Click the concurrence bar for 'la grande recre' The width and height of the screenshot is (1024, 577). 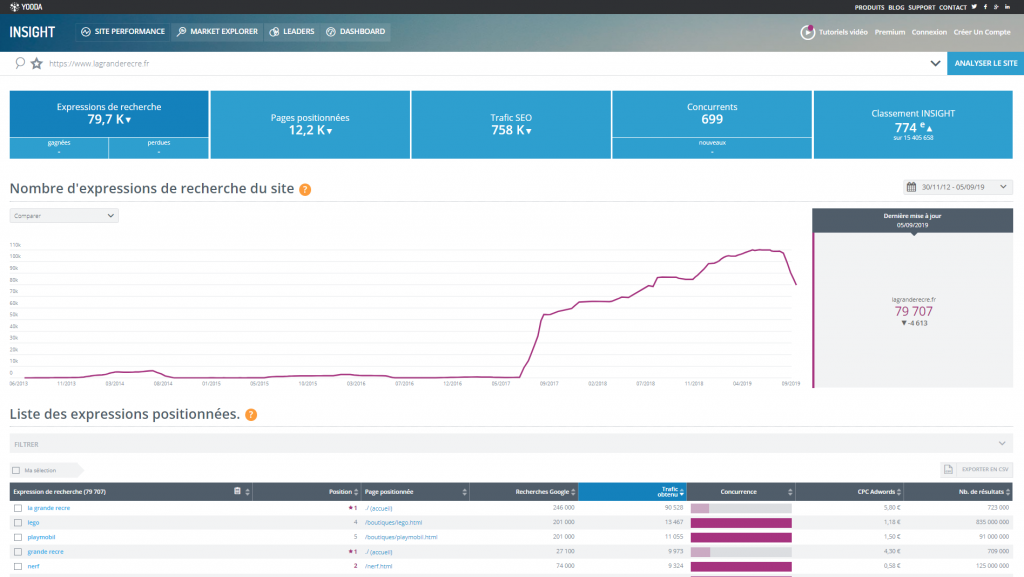741,508
